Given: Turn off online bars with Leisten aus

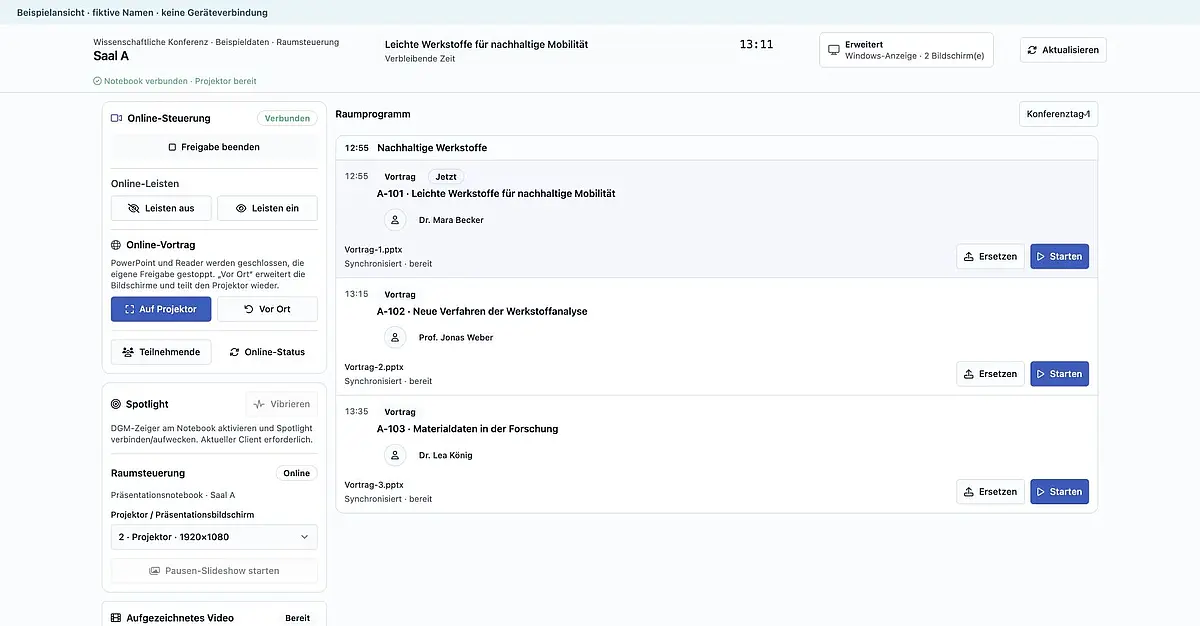Looking at the screenshot, I should [x=161, y=208].
